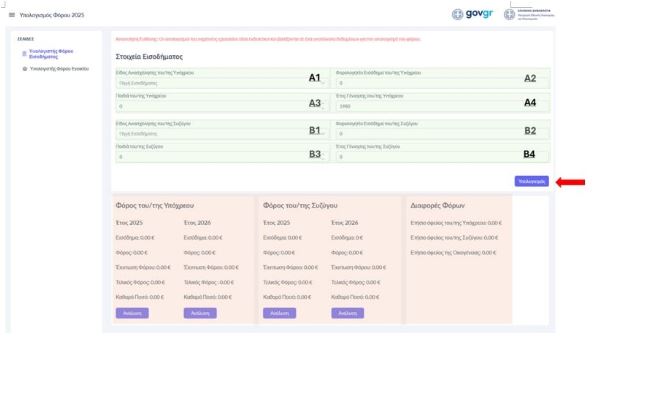648x412 pixels.
Task: Click the Υπολογιστής Φόρου Ενοικίου sidebar icon
Action: (24, 69)
